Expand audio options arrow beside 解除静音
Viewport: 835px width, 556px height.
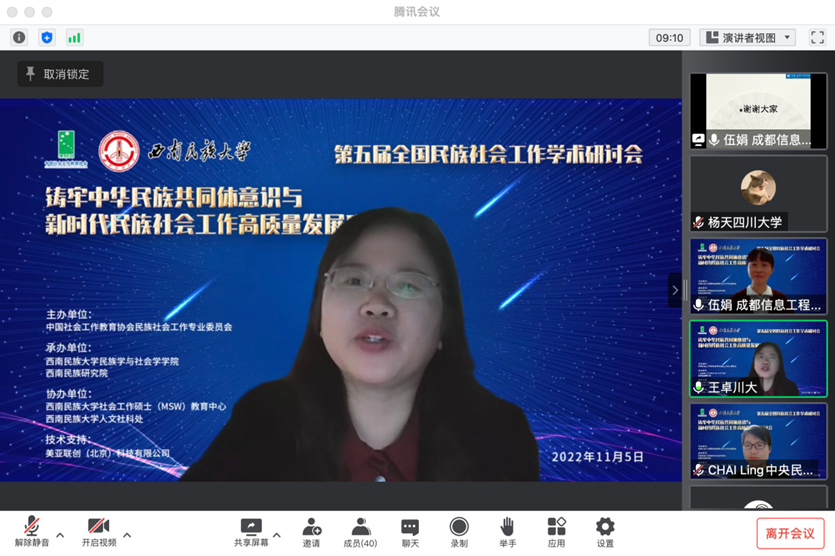click(x=60, y=535)
